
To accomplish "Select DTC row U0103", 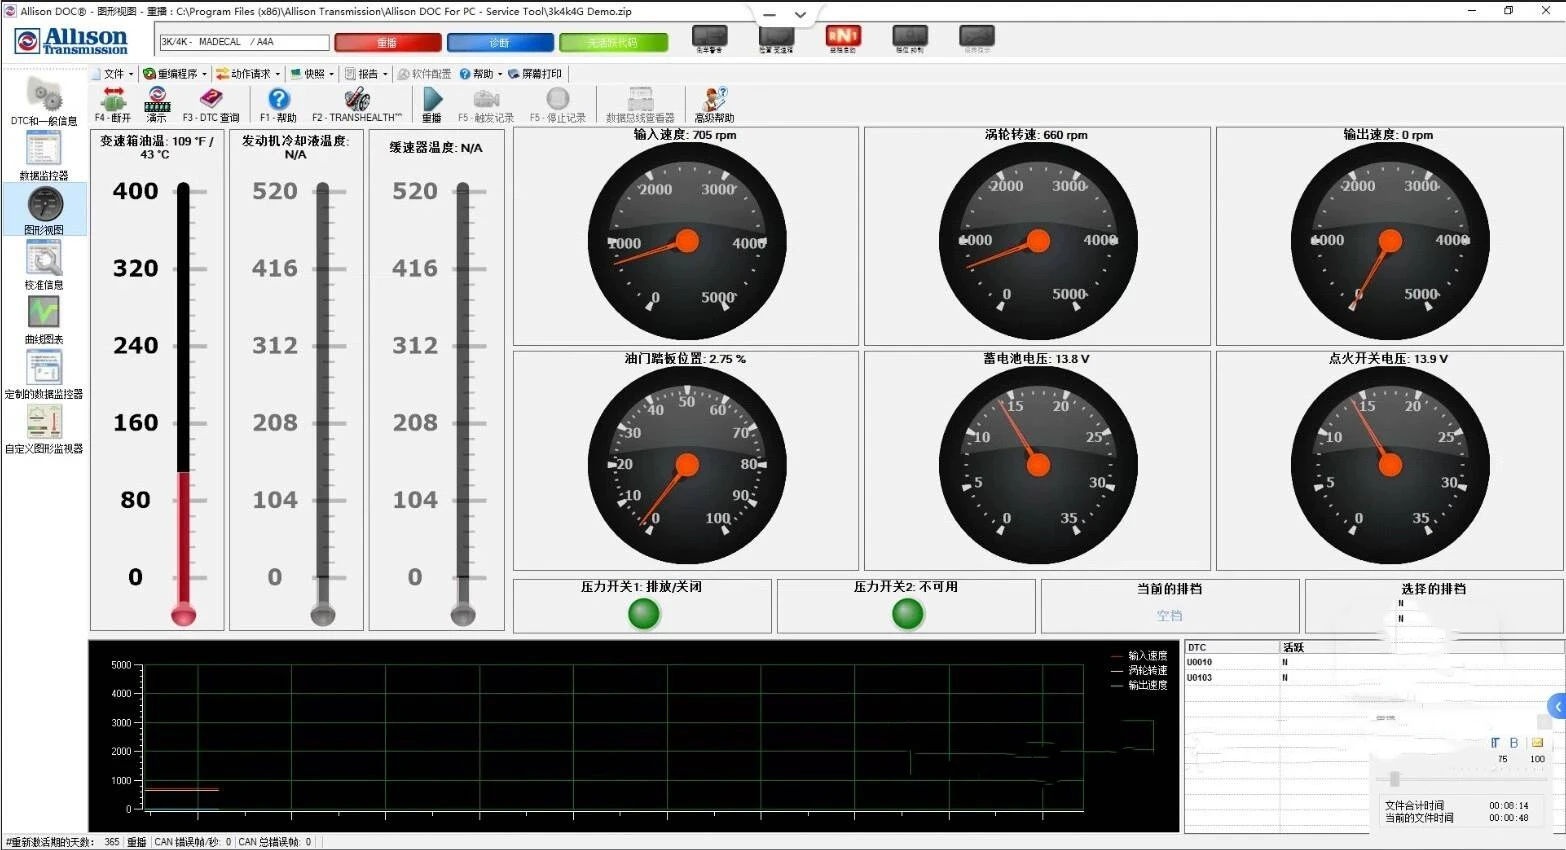I will coord(1373,678).
